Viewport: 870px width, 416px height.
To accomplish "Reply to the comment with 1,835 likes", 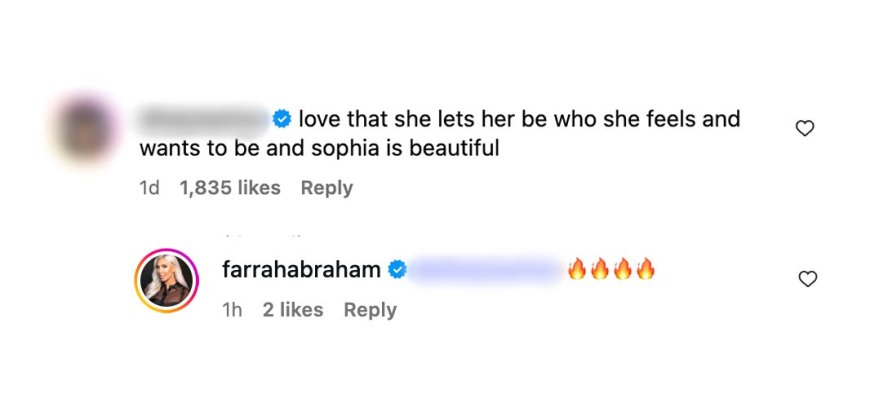I will click(326, 188).
